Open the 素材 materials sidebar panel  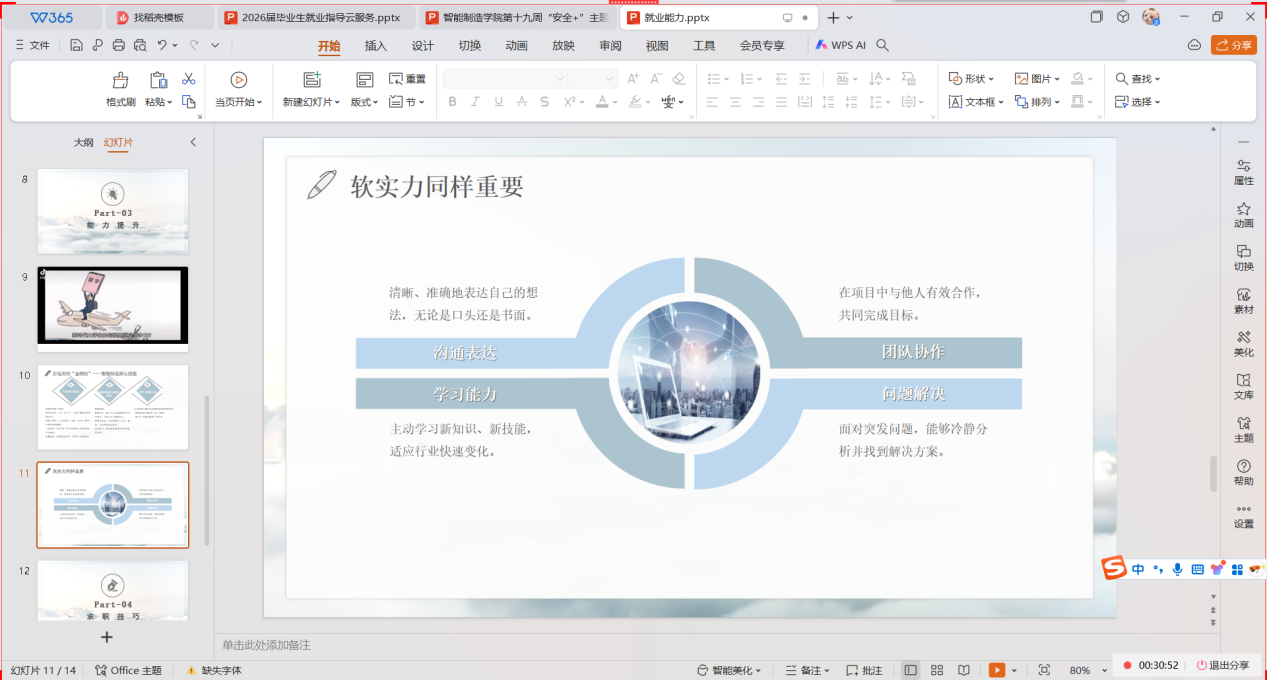[x=1243, y=301]
